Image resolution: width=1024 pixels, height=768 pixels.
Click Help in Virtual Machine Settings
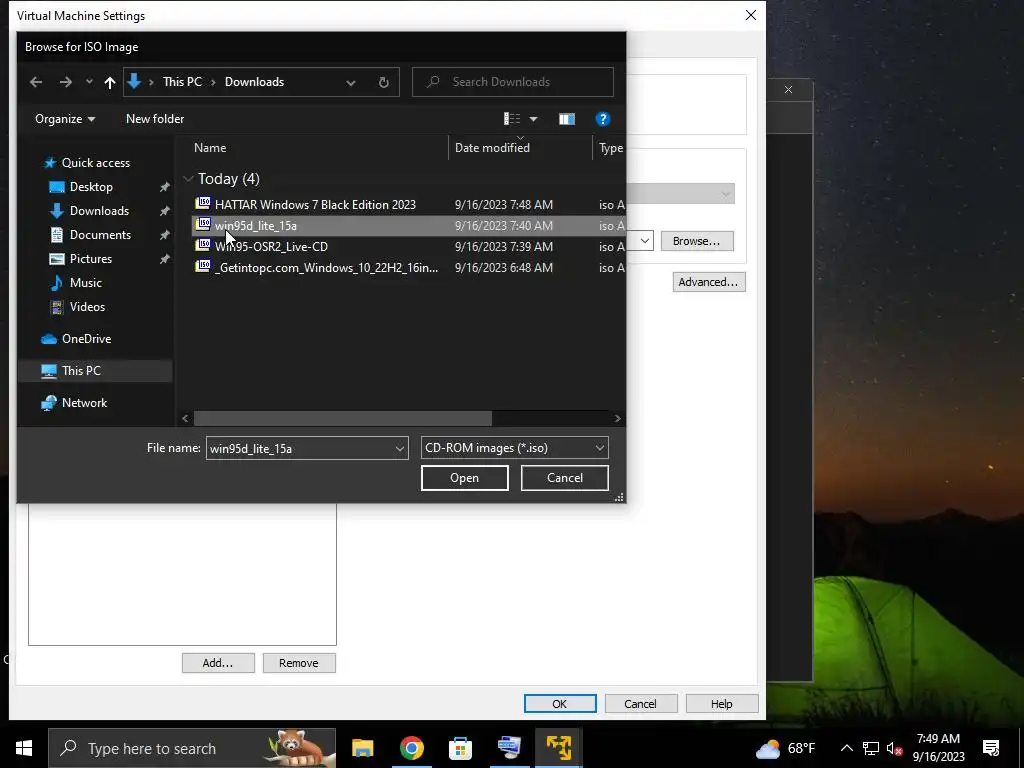[722, 704]
